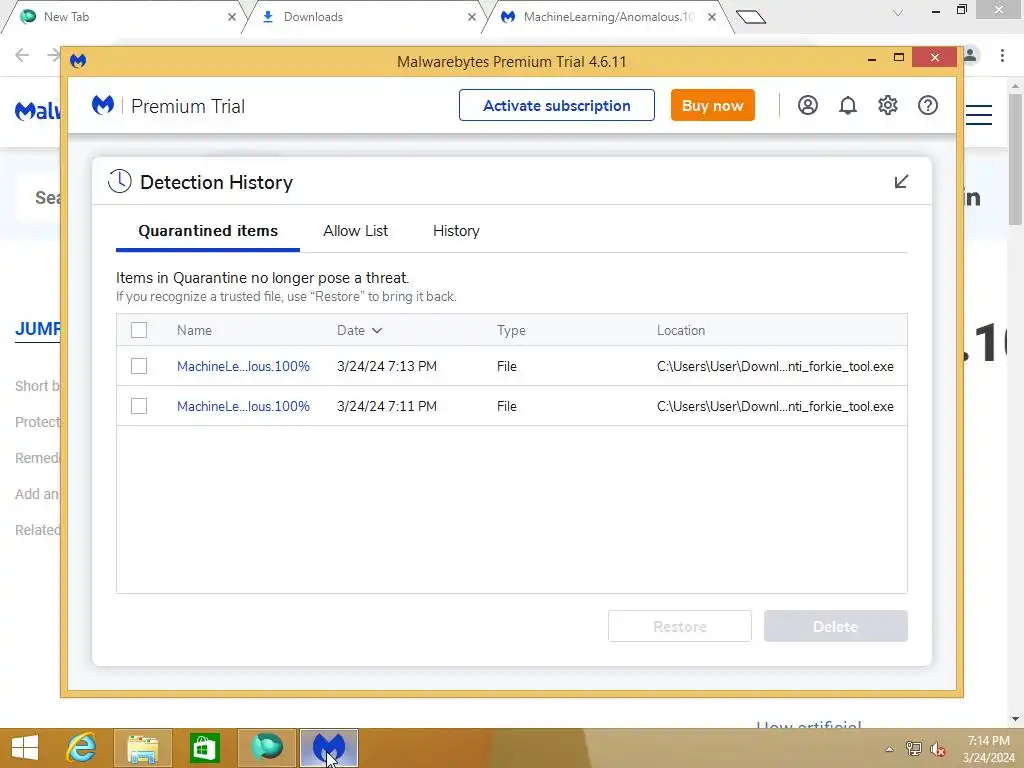Click the Delete button
1024x768 pixels.
coord(835,626)
